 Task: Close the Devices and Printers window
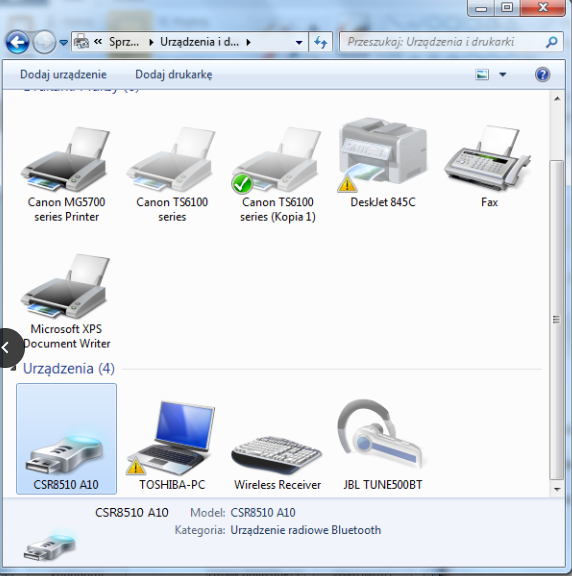543,7
